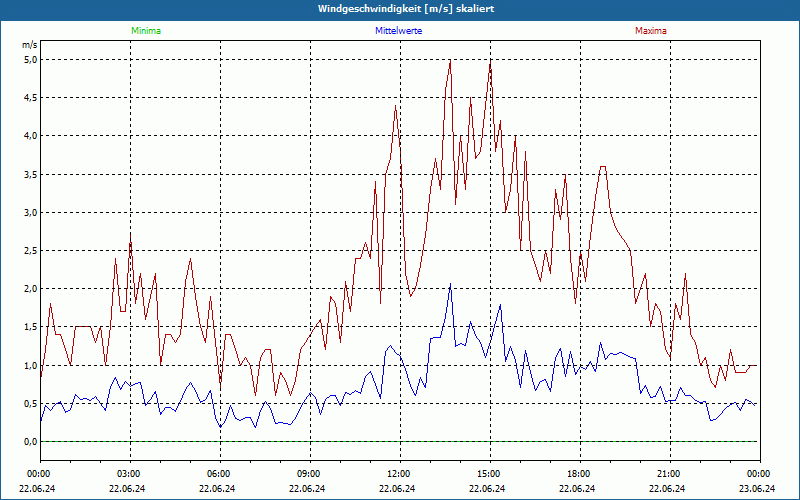Click the Minima legend label

(145, 31)
